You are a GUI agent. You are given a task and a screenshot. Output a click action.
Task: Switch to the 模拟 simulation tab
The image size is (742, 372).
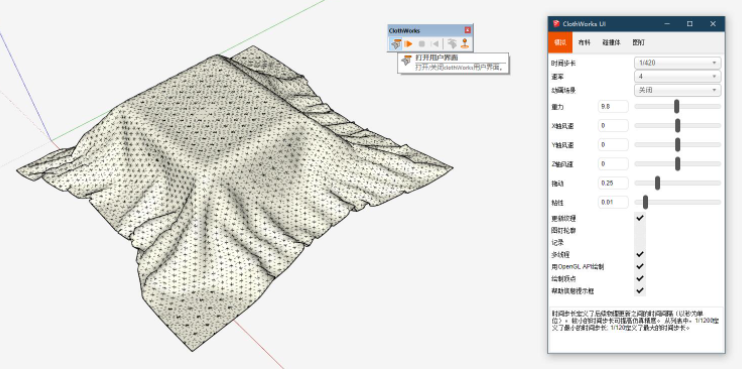click(560, 42)
